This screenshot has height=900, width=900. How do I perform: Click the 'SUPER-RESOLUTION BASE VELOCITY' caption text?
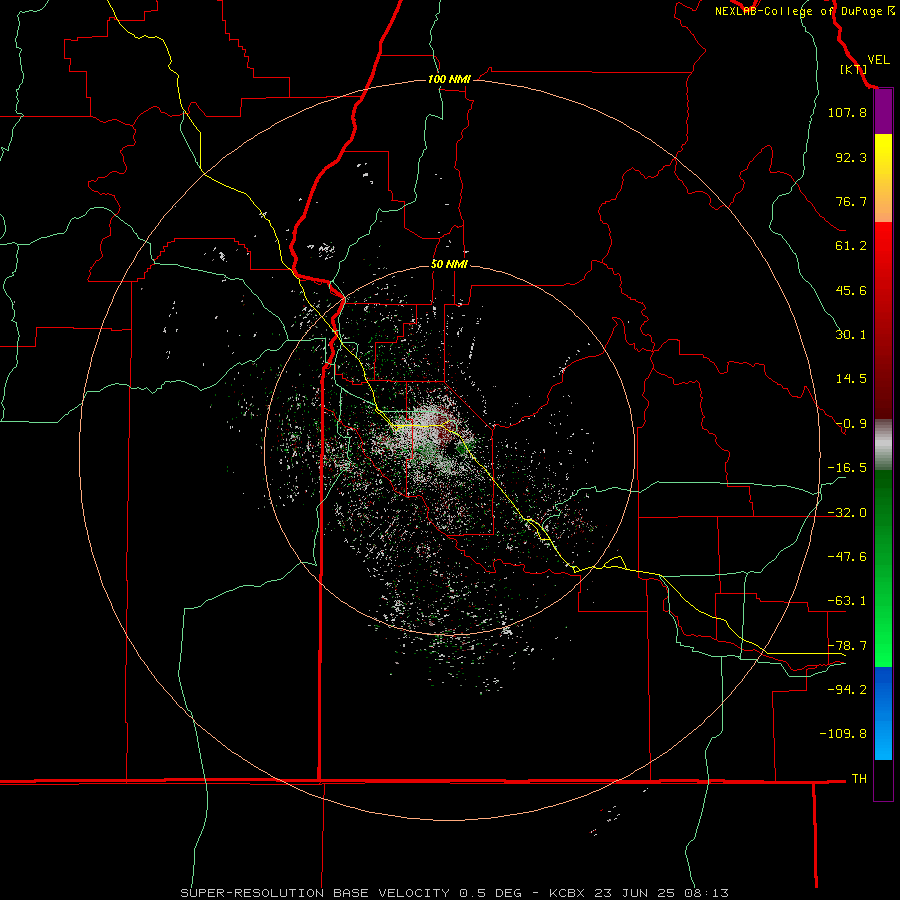pyautogui.click(x=315, y=893)
